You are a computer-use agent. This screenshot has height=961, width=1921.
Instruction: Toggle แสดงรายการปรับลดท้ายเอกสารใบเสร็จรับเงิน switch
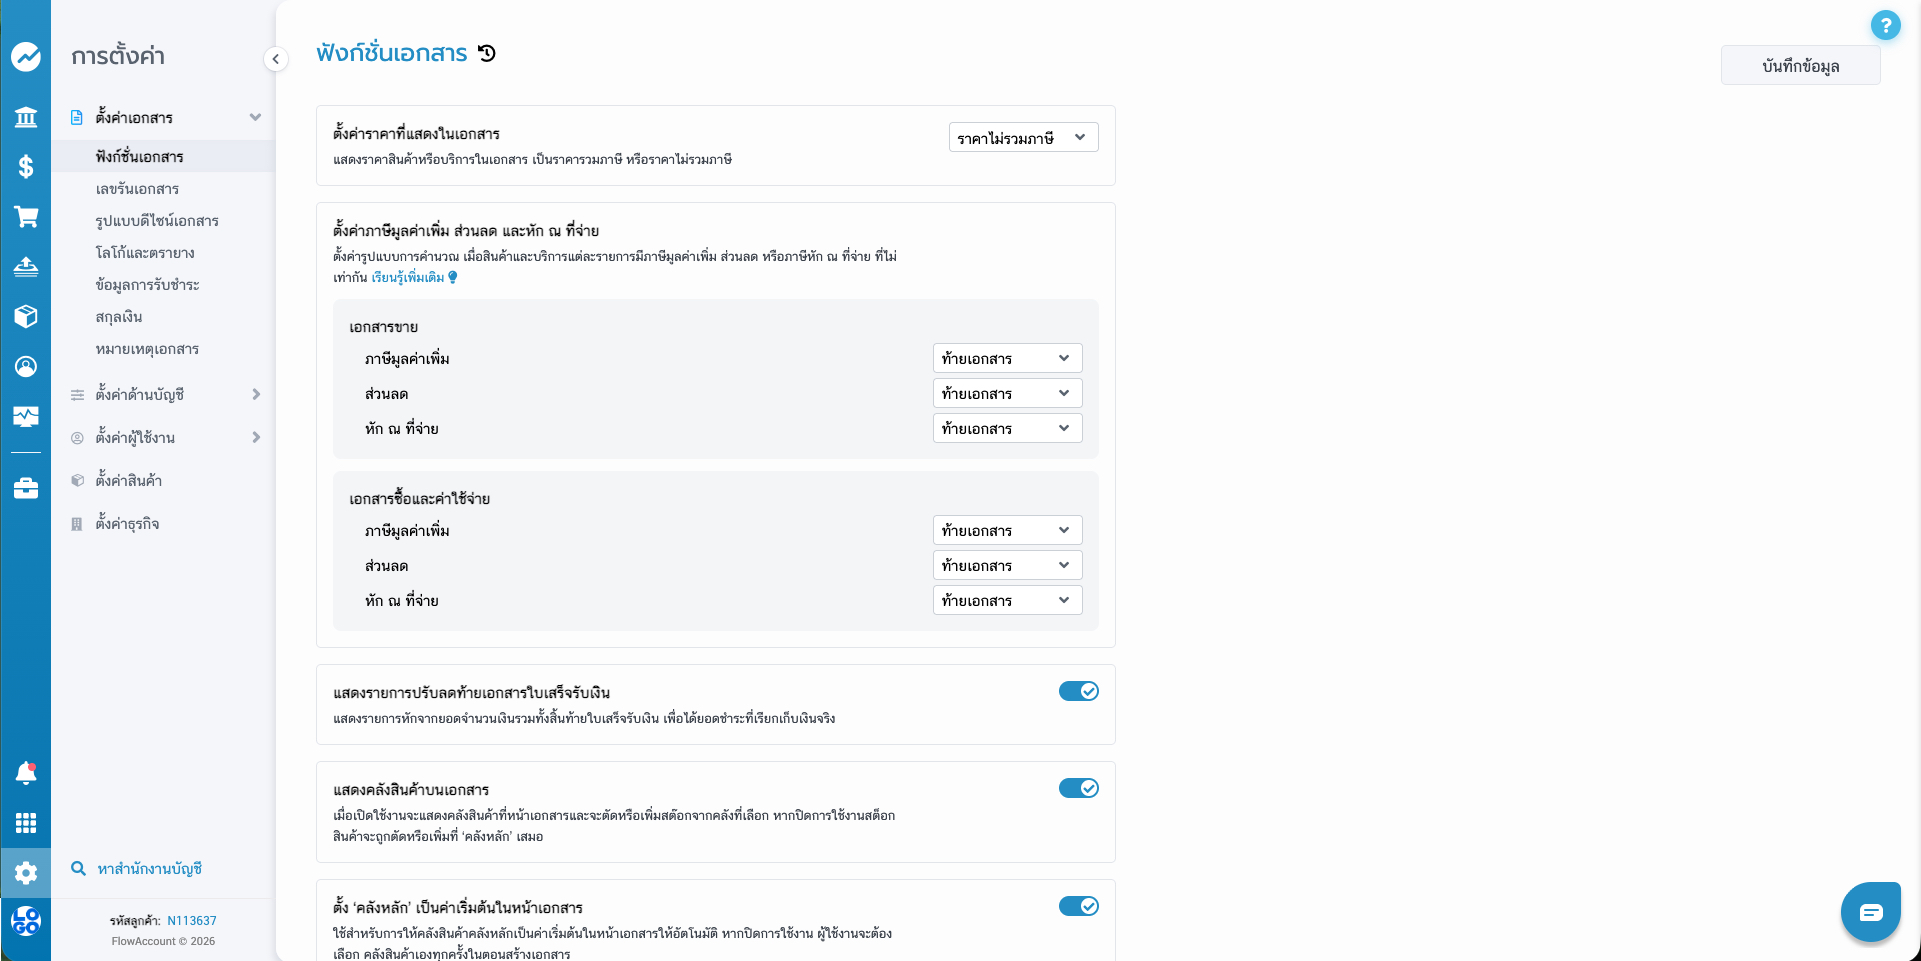[x=1078, y=691]
